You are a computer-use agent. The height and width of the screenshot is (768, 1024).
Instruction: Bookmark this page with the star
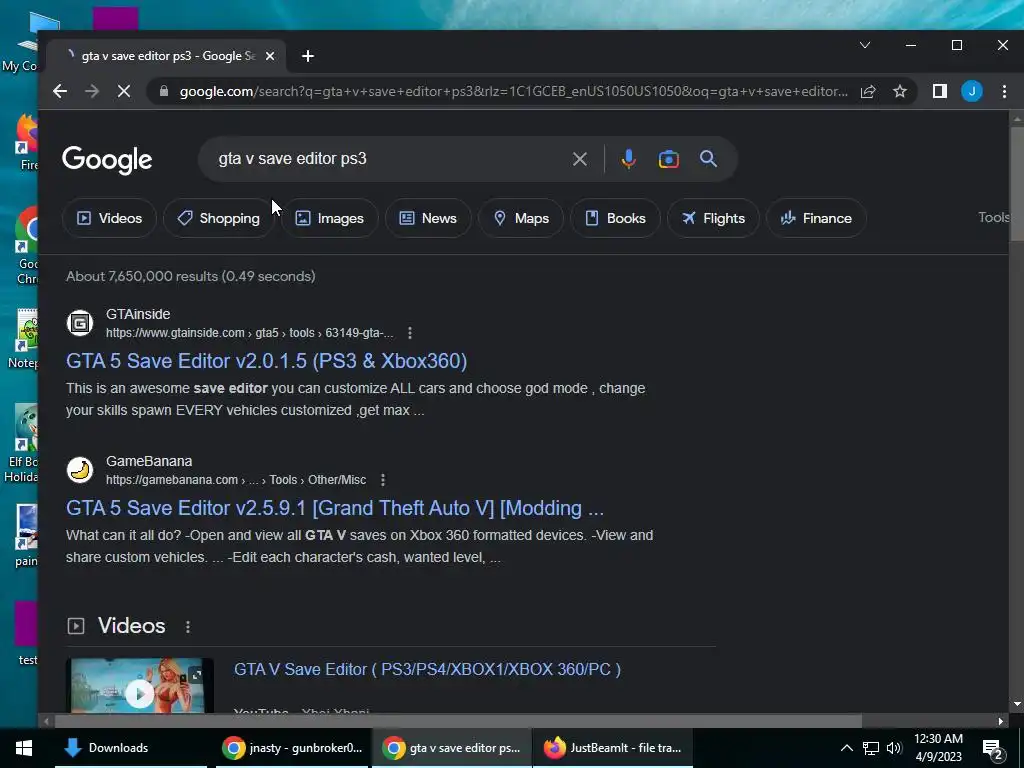pyautogui.click(x=900, y=91)
